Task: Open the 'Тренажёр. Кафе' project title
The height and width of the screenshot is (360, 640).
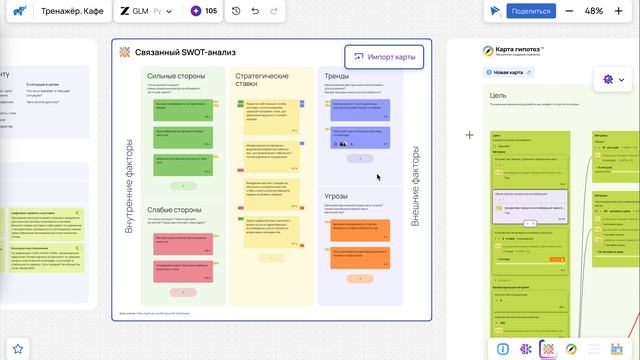Action: [x=72, y=11]
